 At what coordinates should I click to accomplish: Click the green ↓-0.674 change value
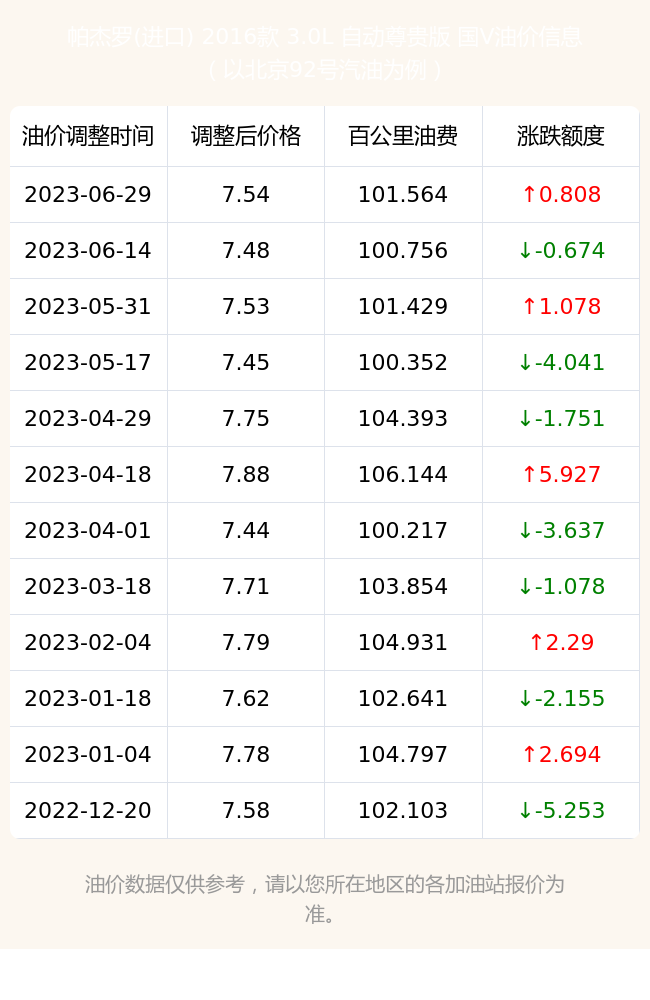coord(561,251)
